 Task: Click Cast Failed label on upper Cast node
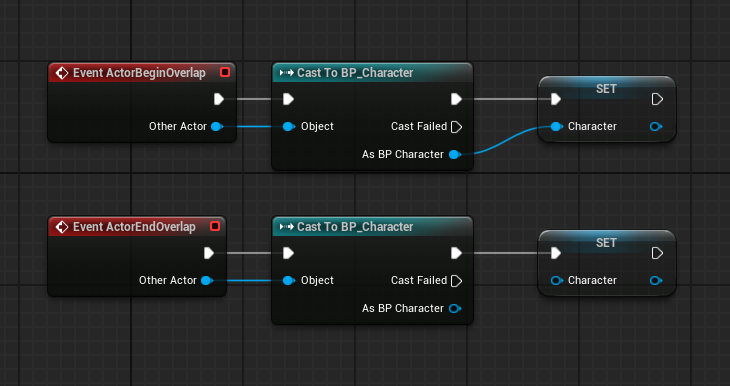pyautogui.click(x=419, y=126)
